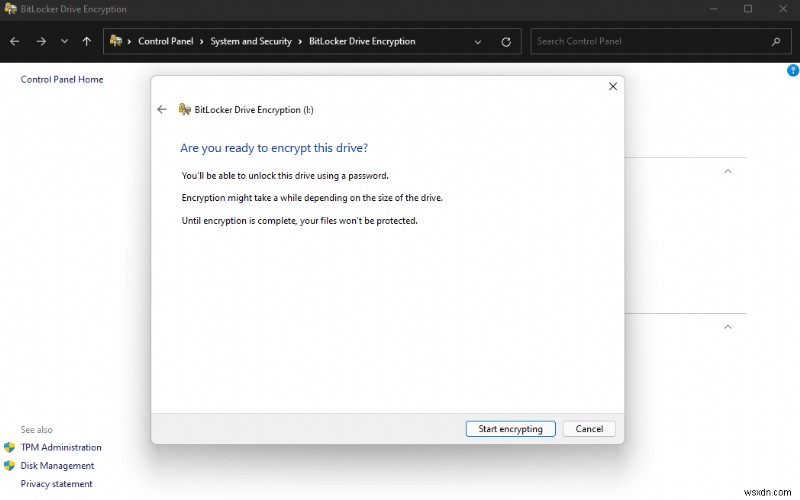
Task: Navigate forward in Control Panel window
Action: (x=41, y=41)
